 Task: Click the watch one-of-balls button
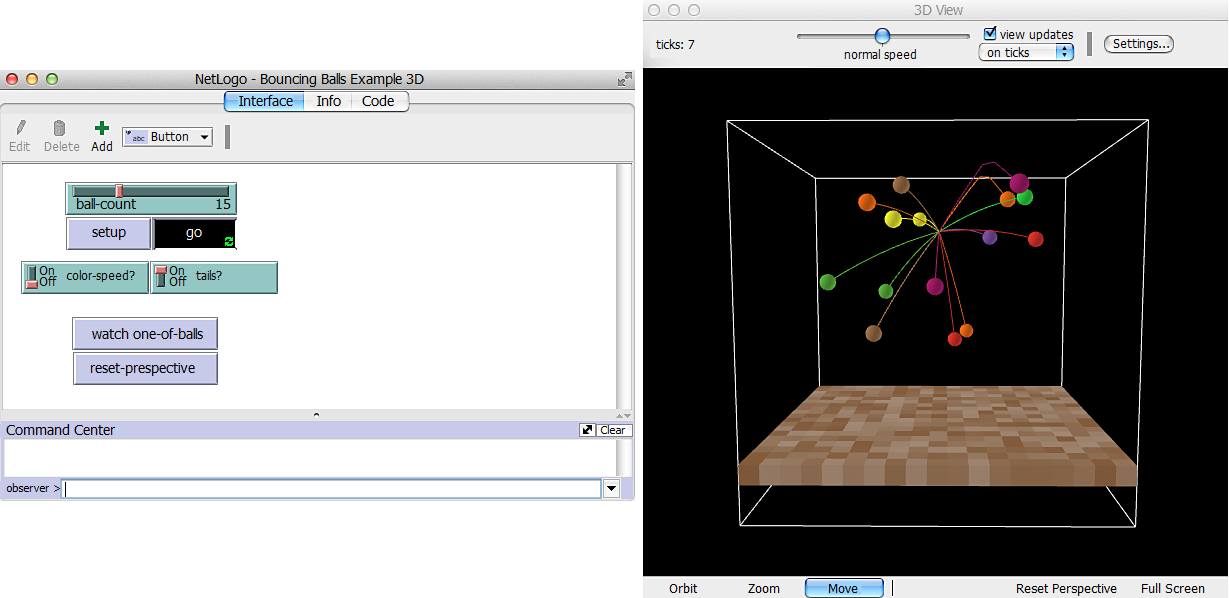[146, 334]
